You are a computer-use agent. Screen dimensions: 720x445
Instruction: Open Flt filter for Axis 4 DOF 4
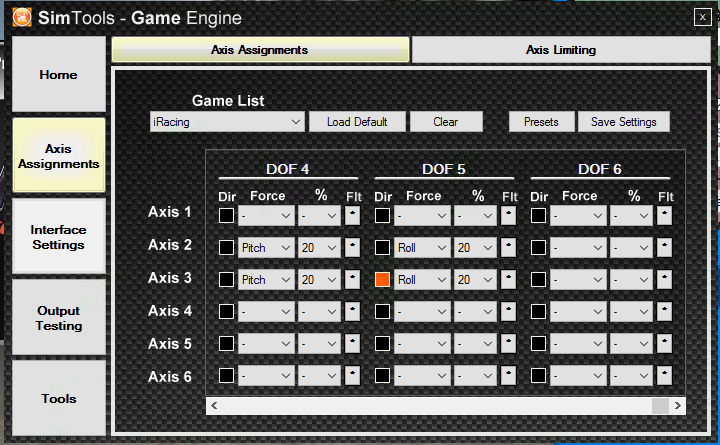(x=352, y=312)
